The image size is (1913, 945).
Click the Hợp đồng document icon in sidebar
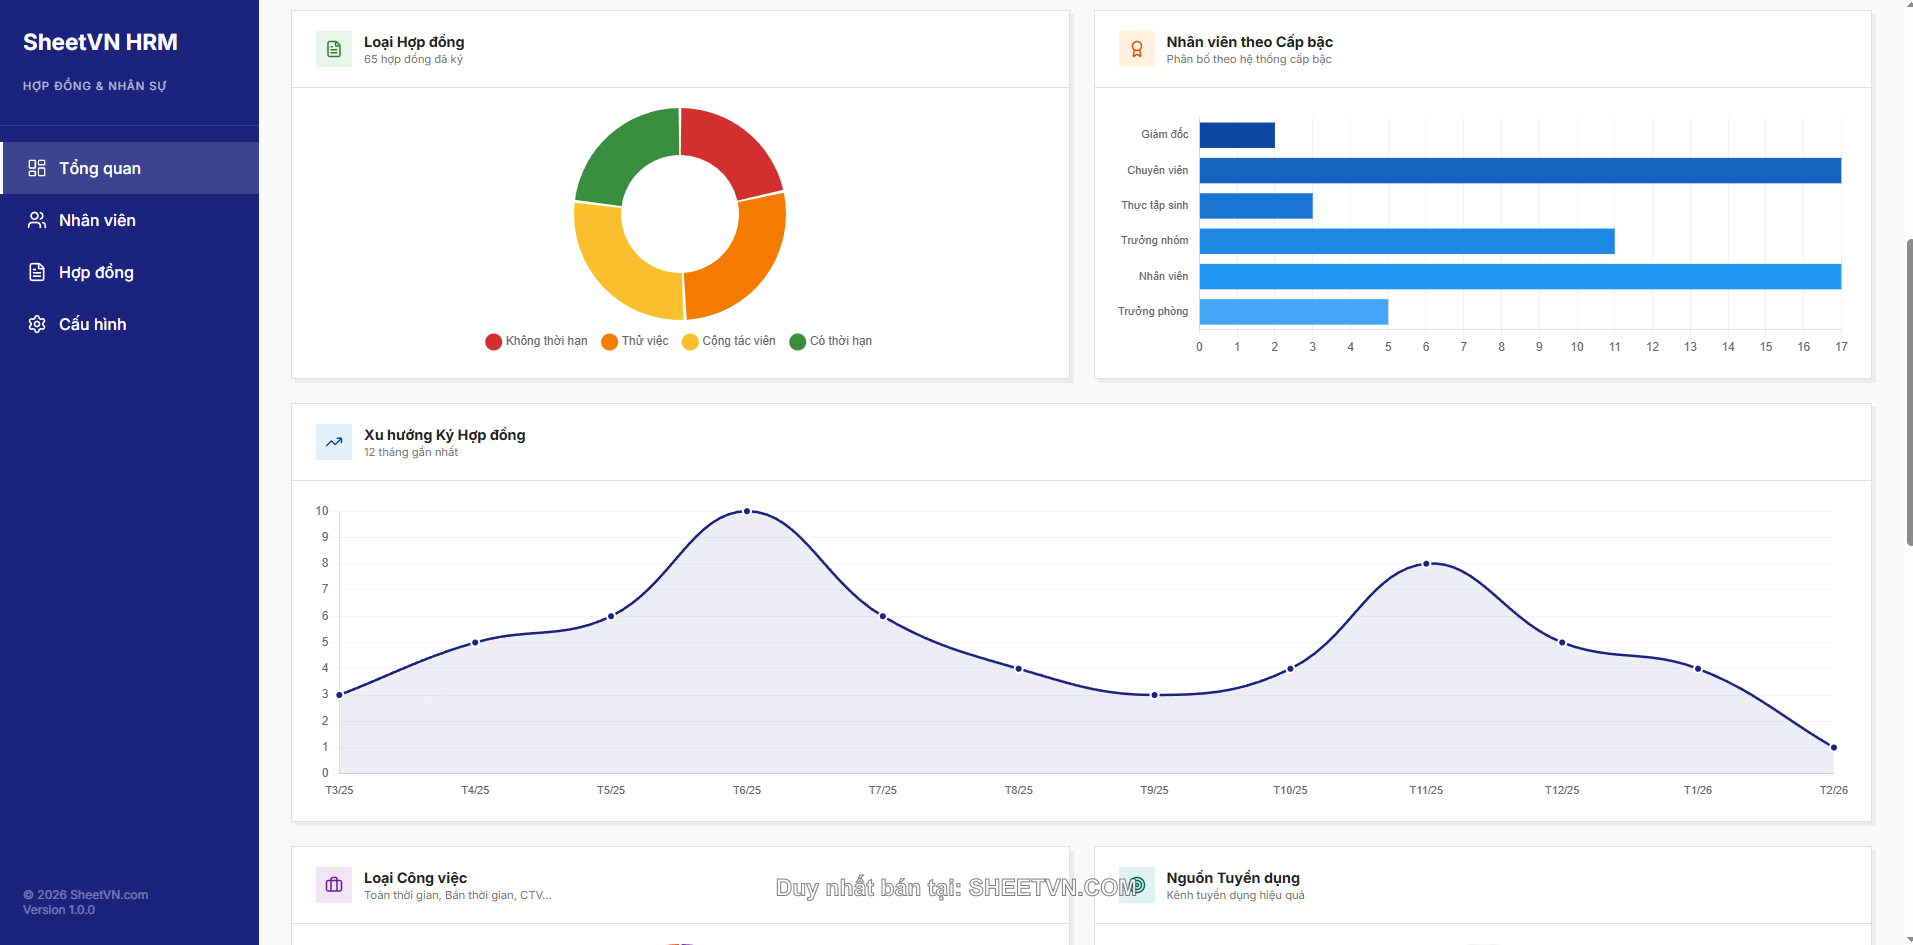[x=37, y=272]
